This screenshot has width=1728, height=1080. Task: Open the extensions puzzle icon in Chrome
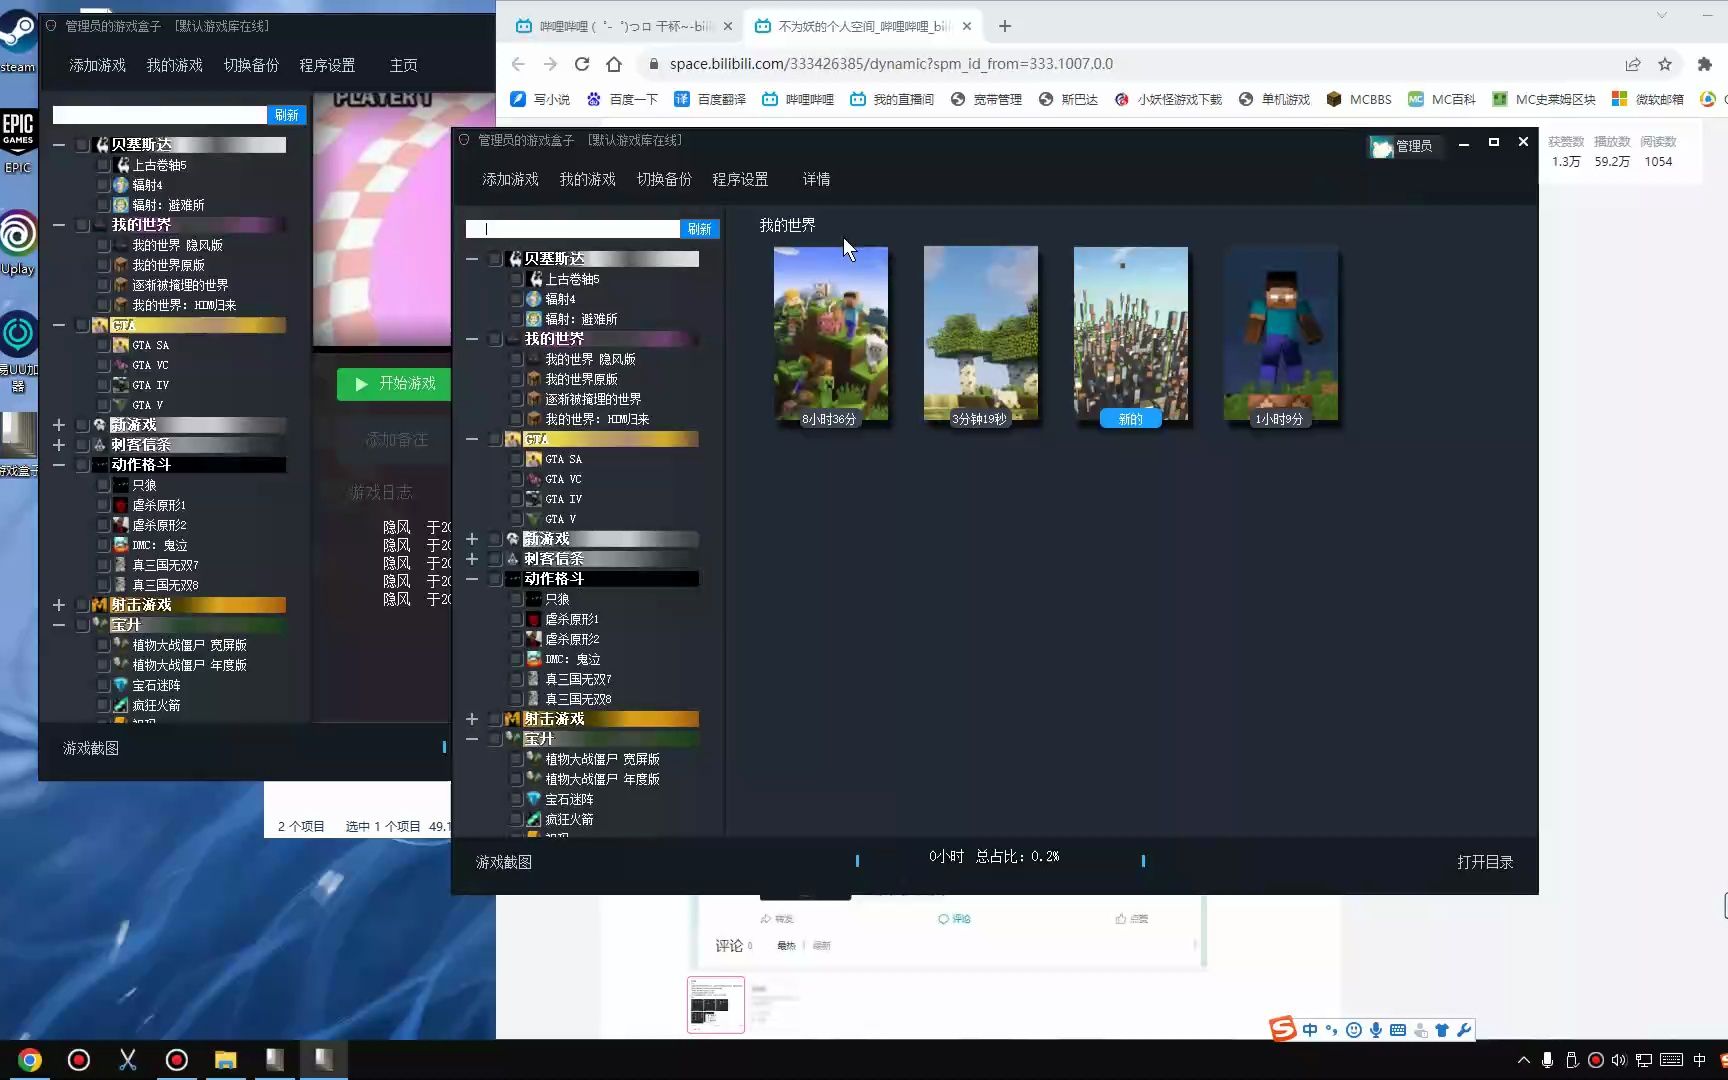coord(1705,64)
